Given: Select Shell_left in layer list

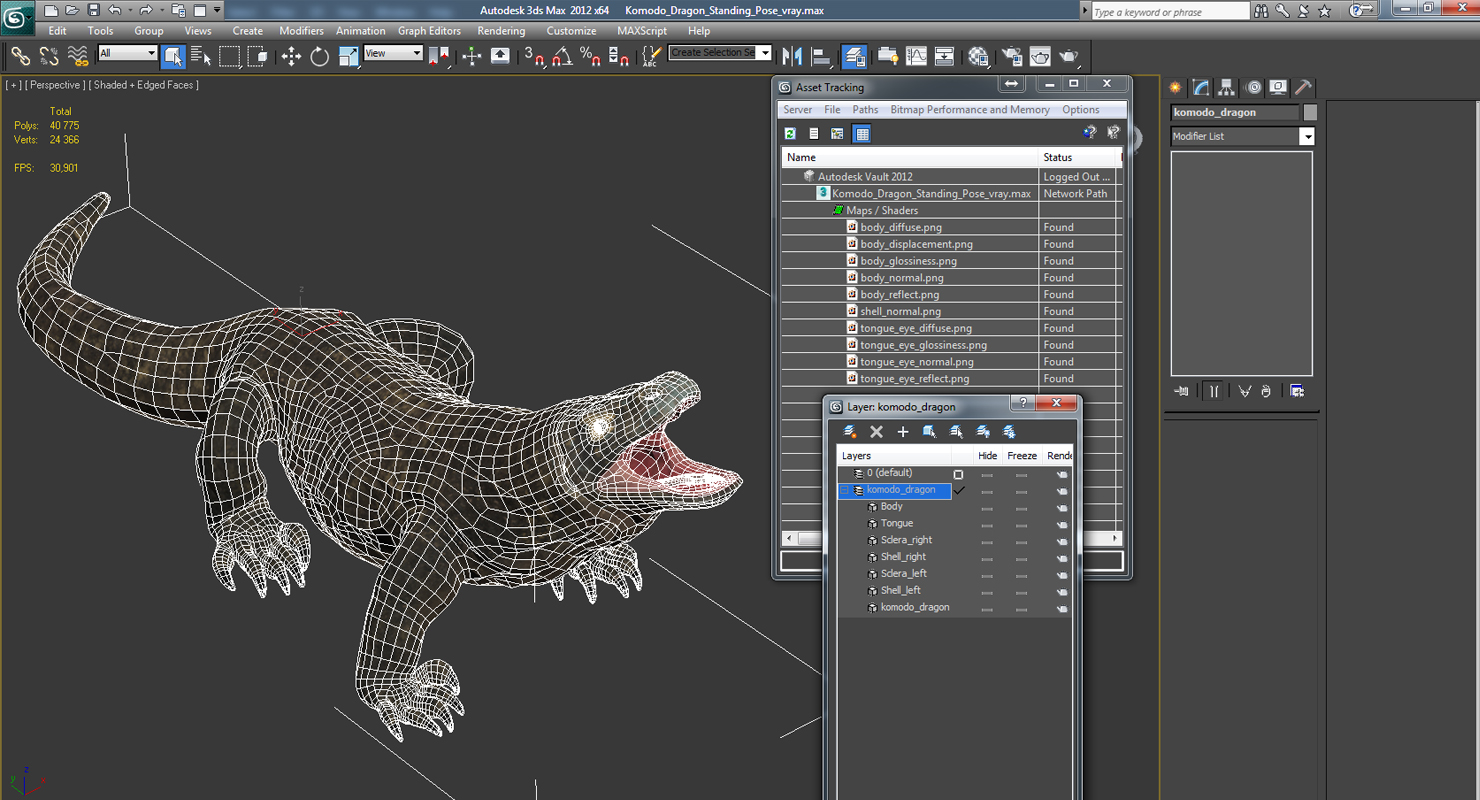Looking at the screenshot, I should pyautogui.click(x=900, y=591).
